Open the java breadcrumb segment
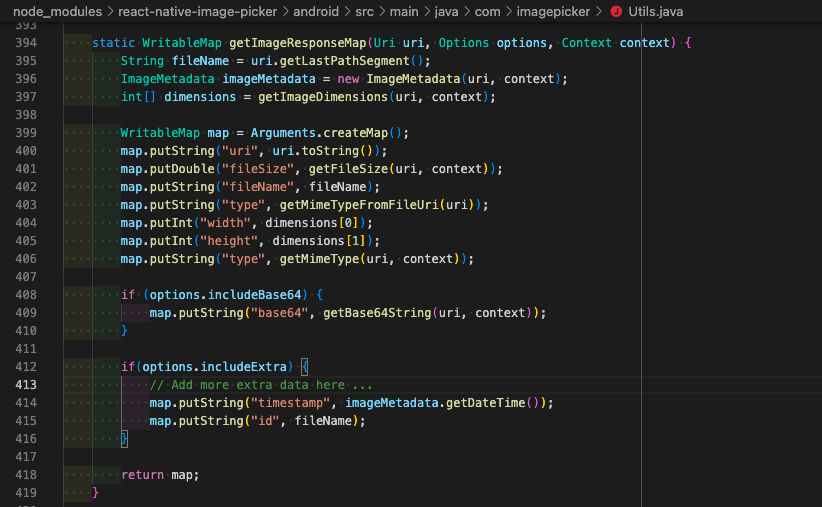The height and width of the screenshot is (507, 822). [447, 12]
